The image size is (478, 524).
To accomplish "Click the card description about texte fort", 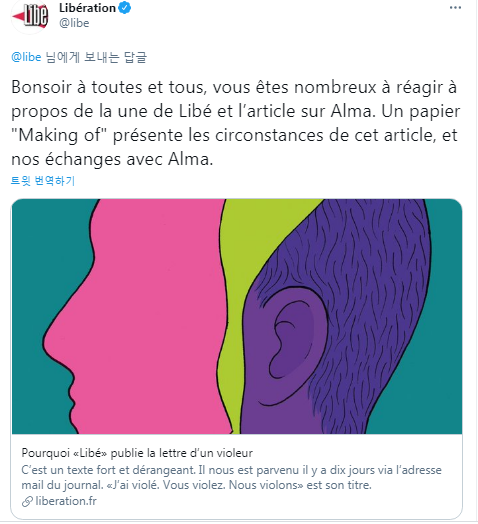I will [x=231, y=477].
